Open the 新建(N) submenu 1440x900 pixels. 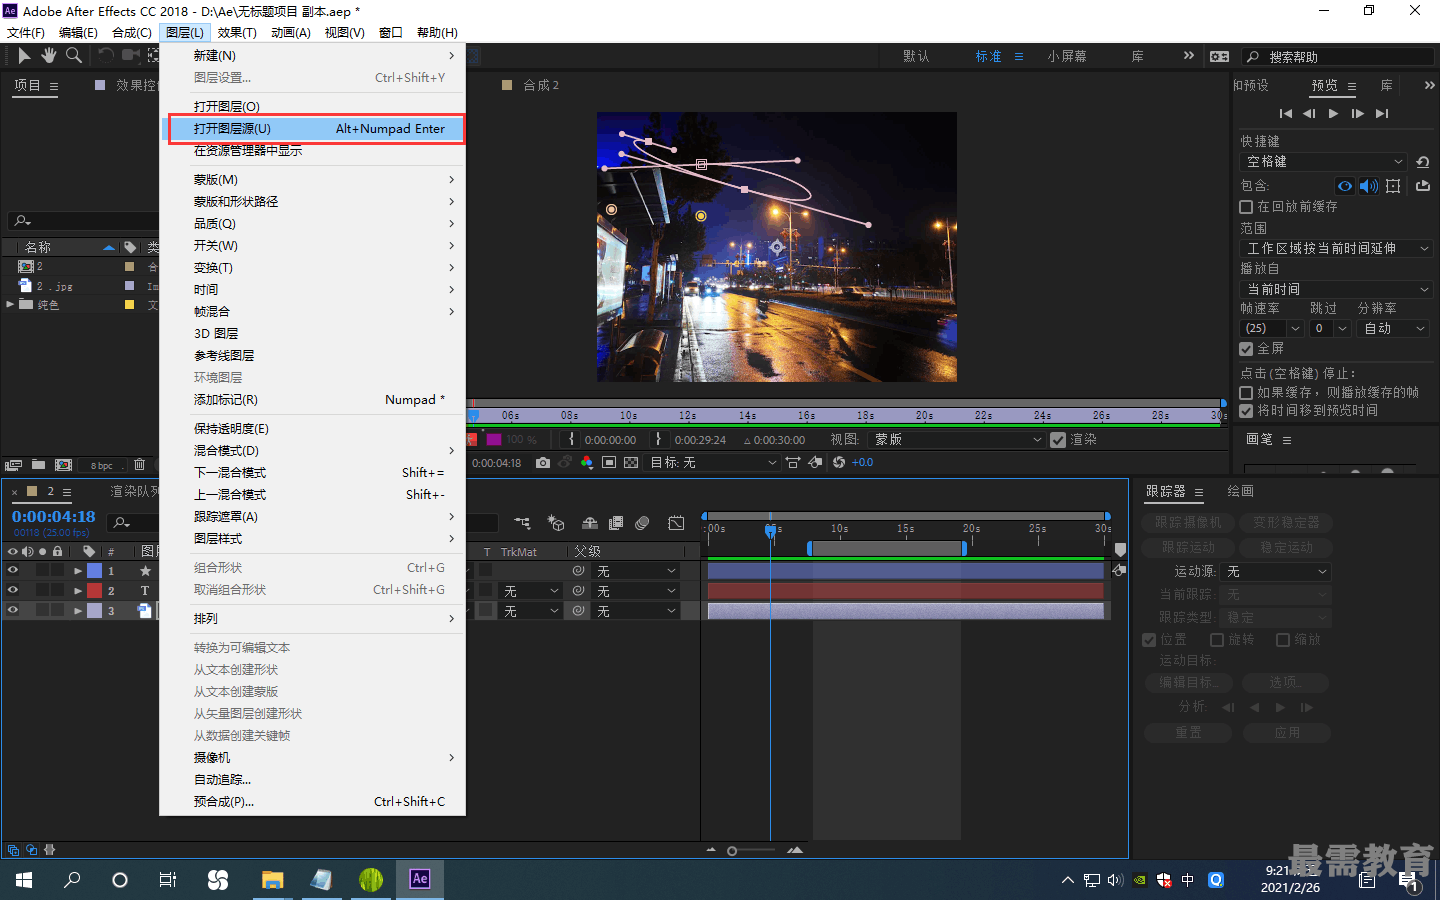pos(313,56)
